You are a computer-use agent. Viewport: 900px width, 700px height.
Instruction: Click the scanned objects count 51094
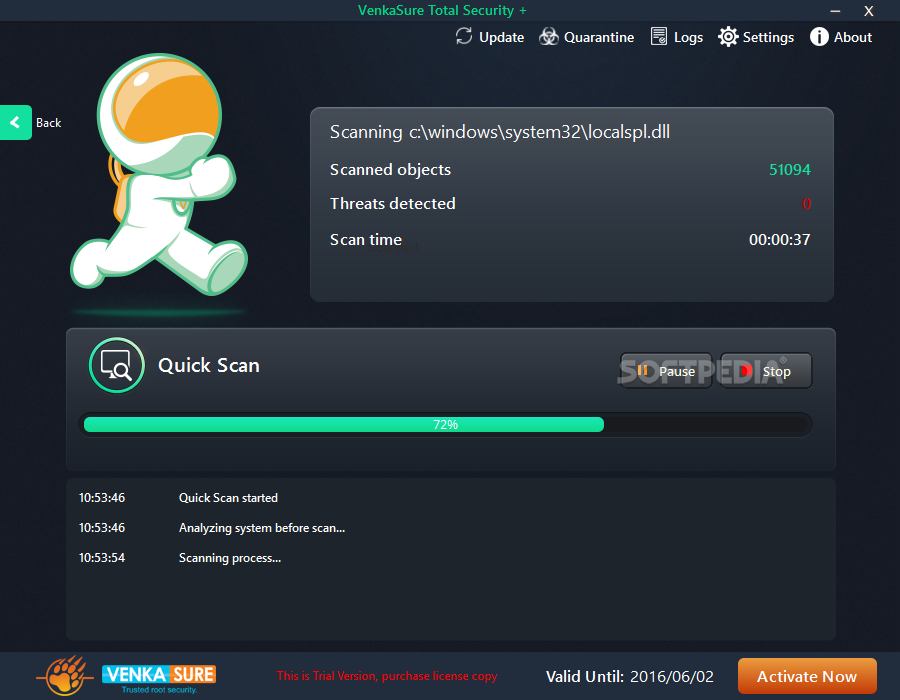click(x=790, y=170)
